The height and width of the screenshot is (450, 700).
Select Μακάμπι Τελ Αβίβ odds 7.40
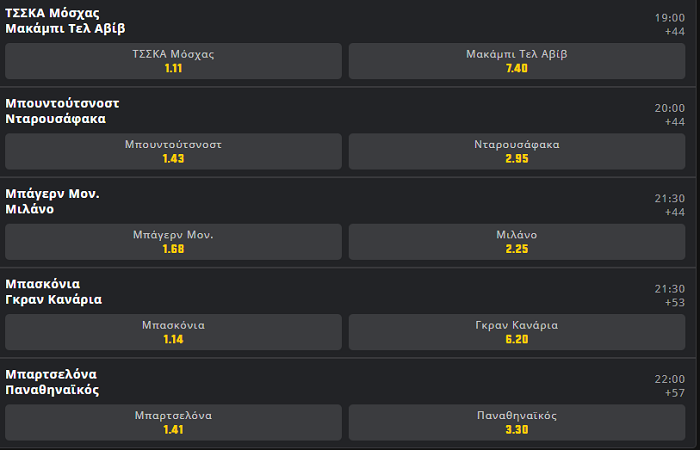517,61
